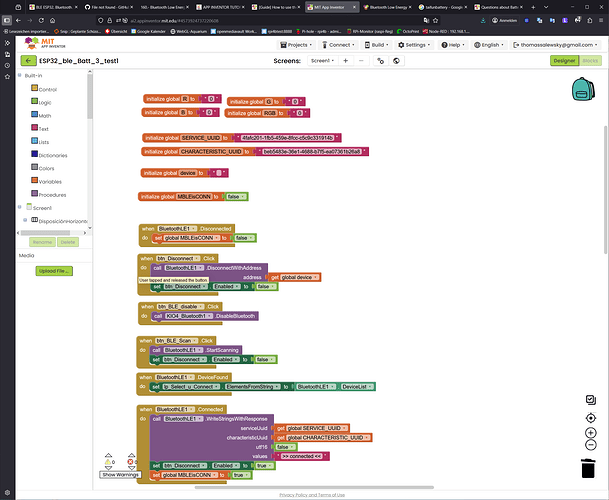Open the account email dropdown
The width and height of the screenshot is (609, 500).
point(555,45)
